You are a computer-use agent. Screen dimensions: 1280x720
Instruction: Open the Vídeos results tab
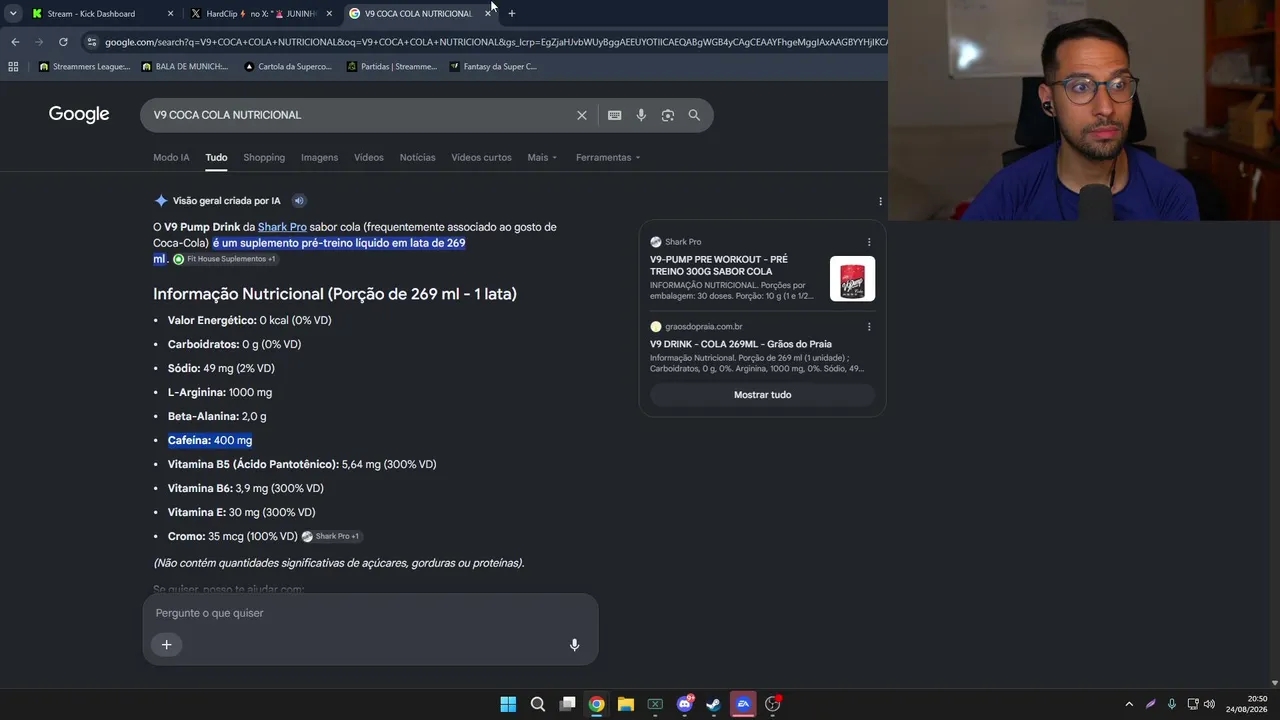pos(369,158)
